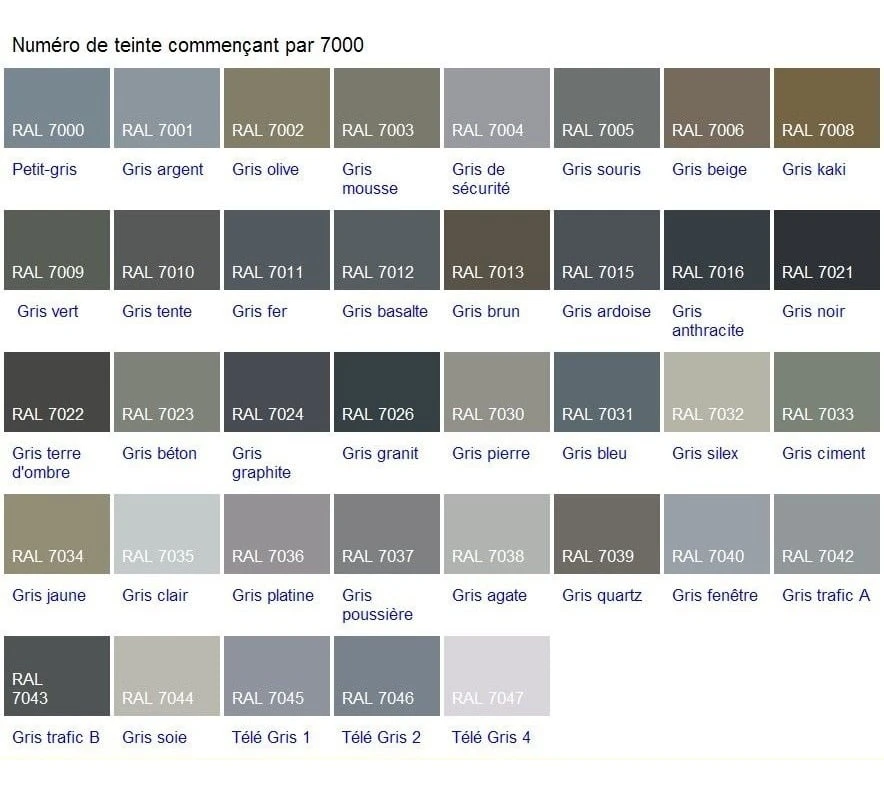
Task: Click the Gris de sécurité link
Action: tap(481, 179)
